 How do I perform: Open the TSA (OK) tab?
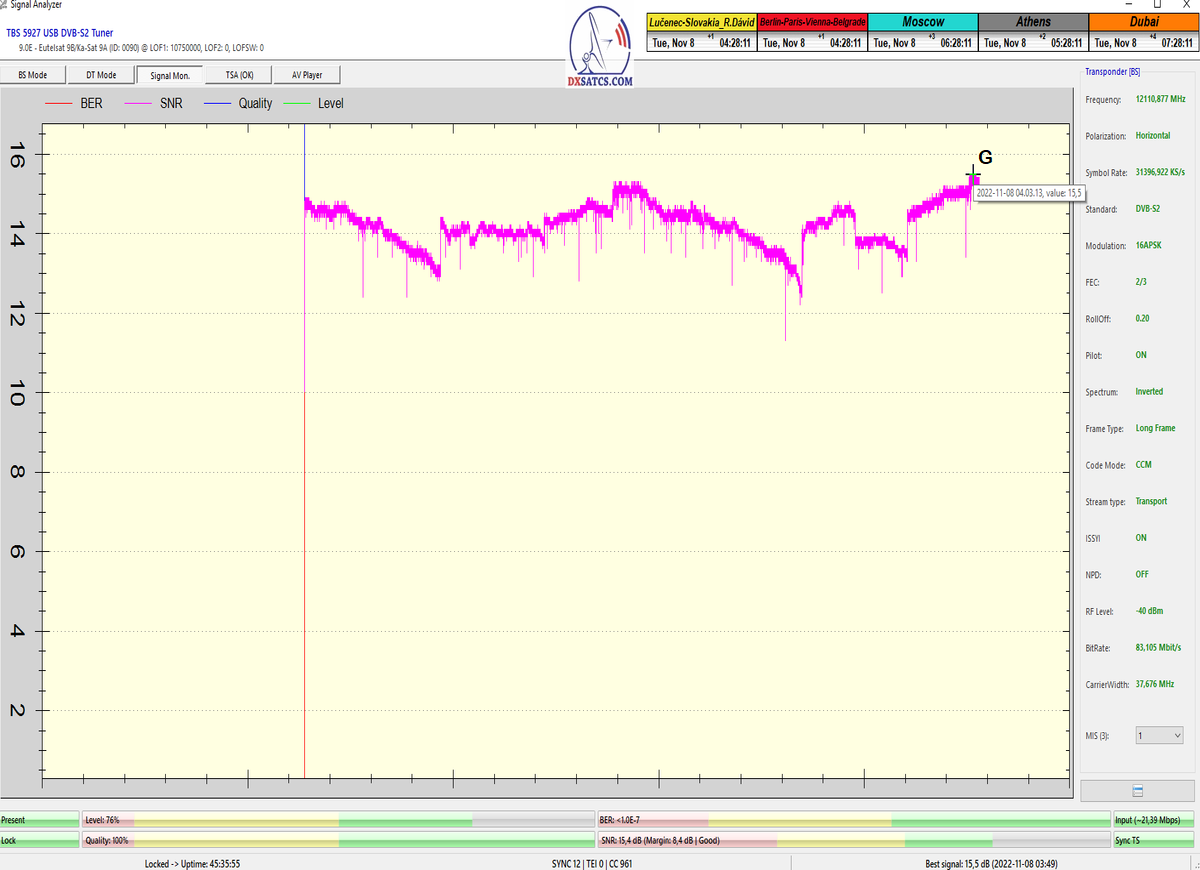239,75
